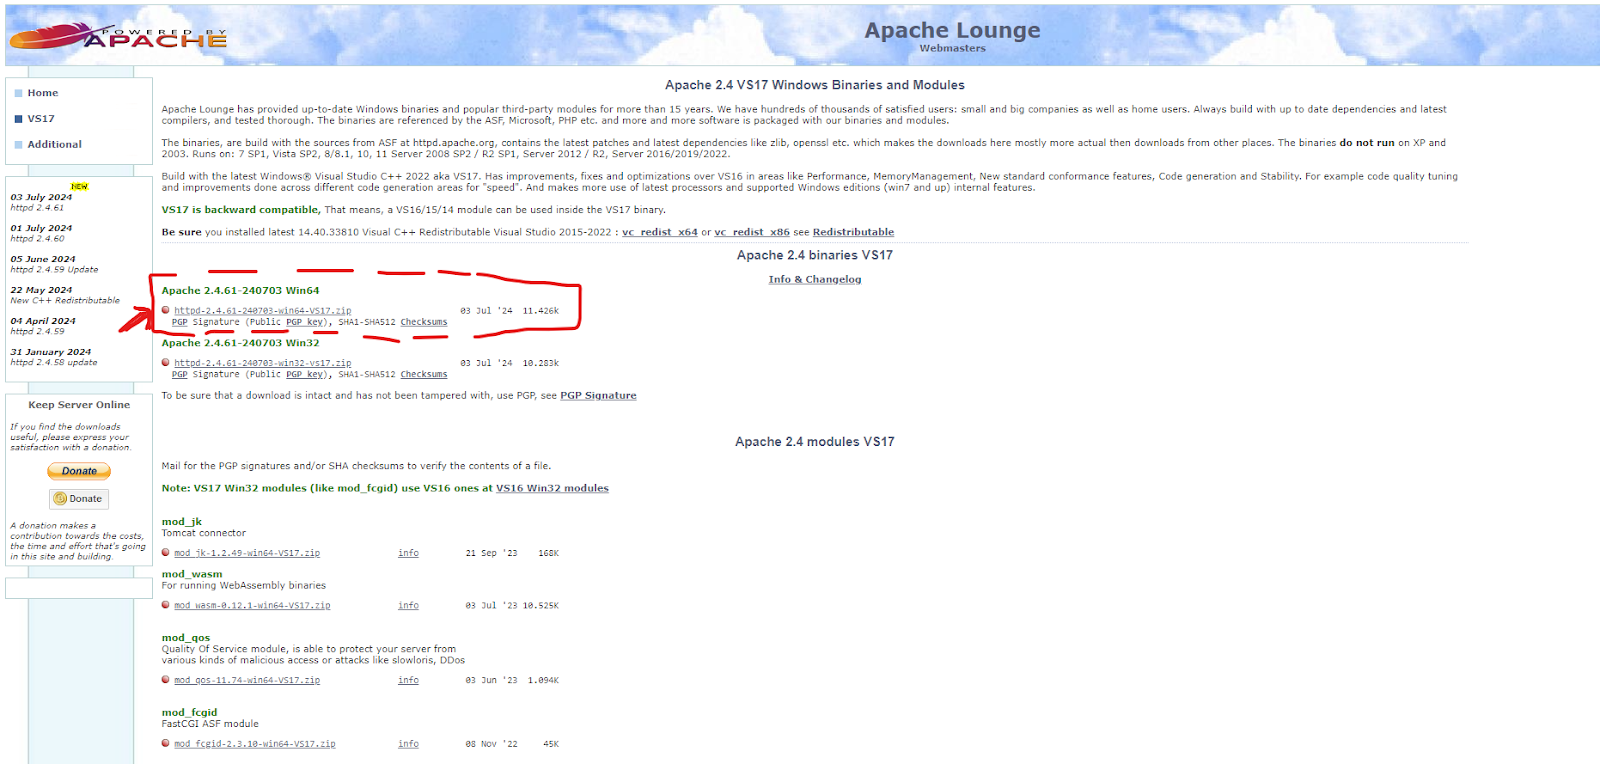Viewport: 1600px width, 764px height.
Task: Open the Additional menu item
Action: [x=55, y=145]
